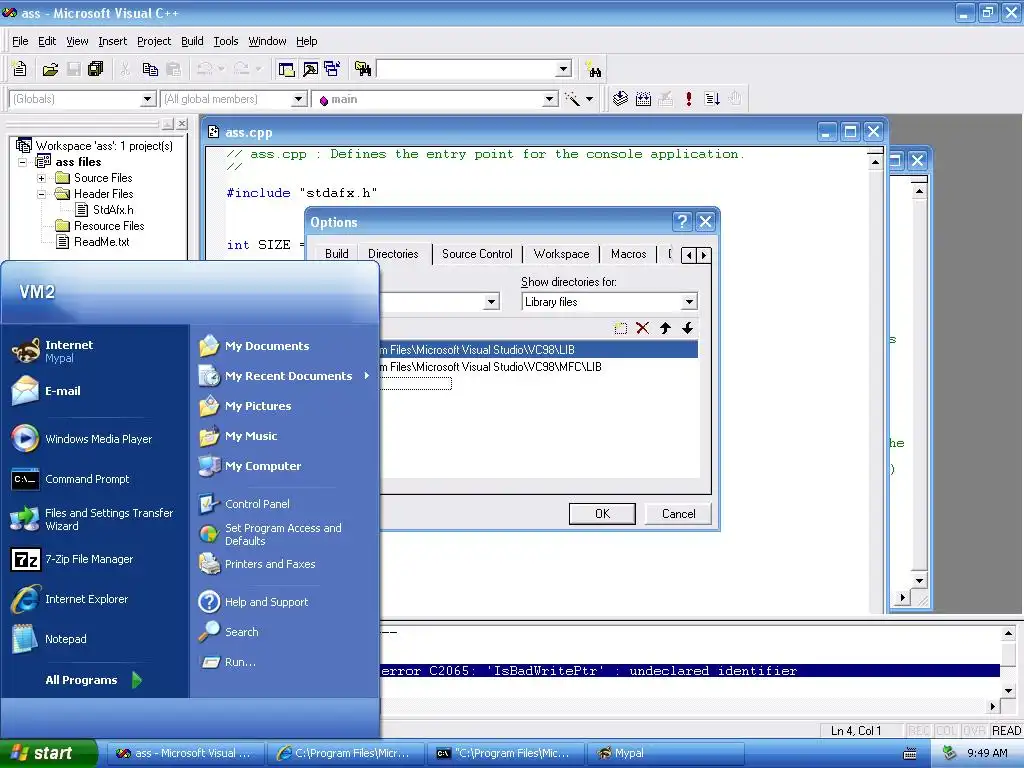Select the VC98\MFC\LIB directory row

click(540, 367)
